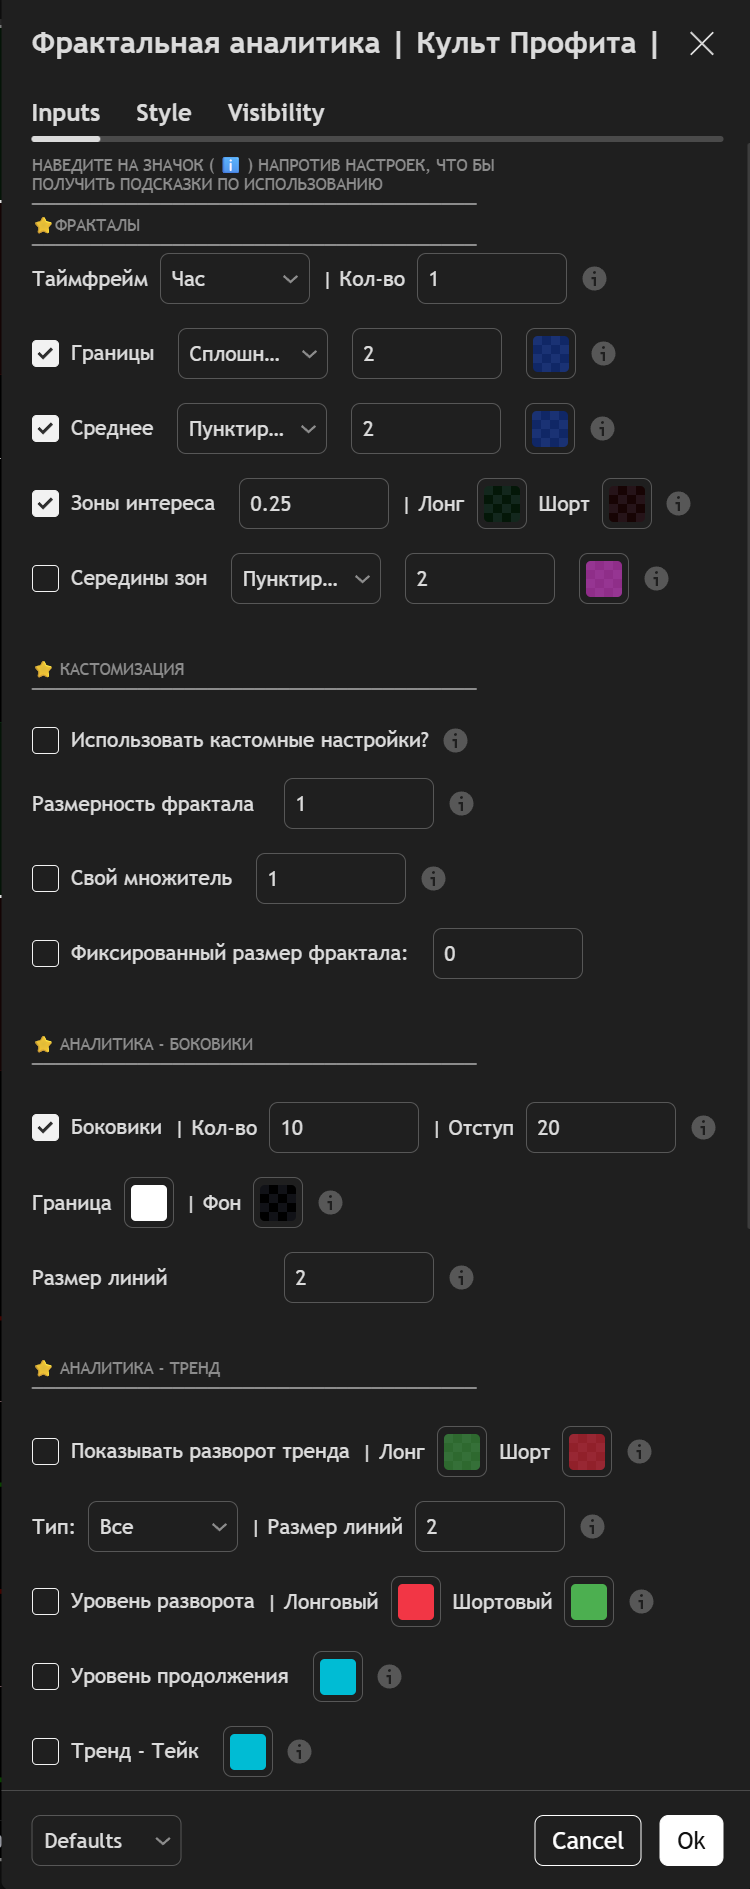Viewport: 750px width, 1889px height.
Task: Click info icon on the Границы row
Action: click(603, 354)
